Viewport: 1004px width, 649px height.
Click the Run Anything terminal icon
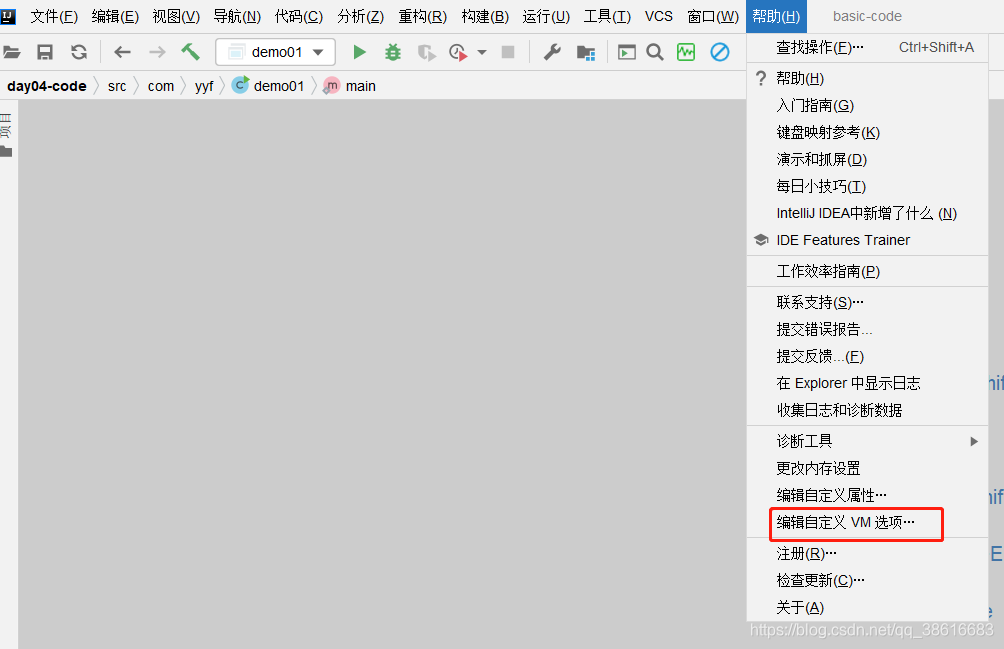click(626, 52)
